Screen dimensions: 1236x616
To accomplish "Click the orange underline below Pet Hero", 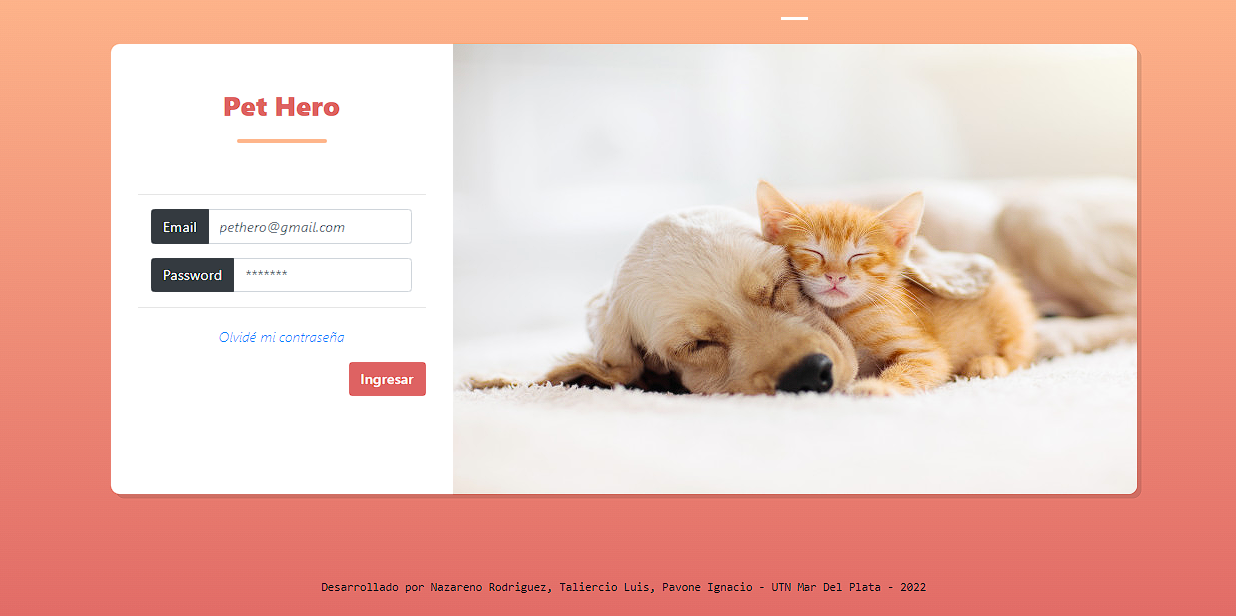I will click(282, 141).
